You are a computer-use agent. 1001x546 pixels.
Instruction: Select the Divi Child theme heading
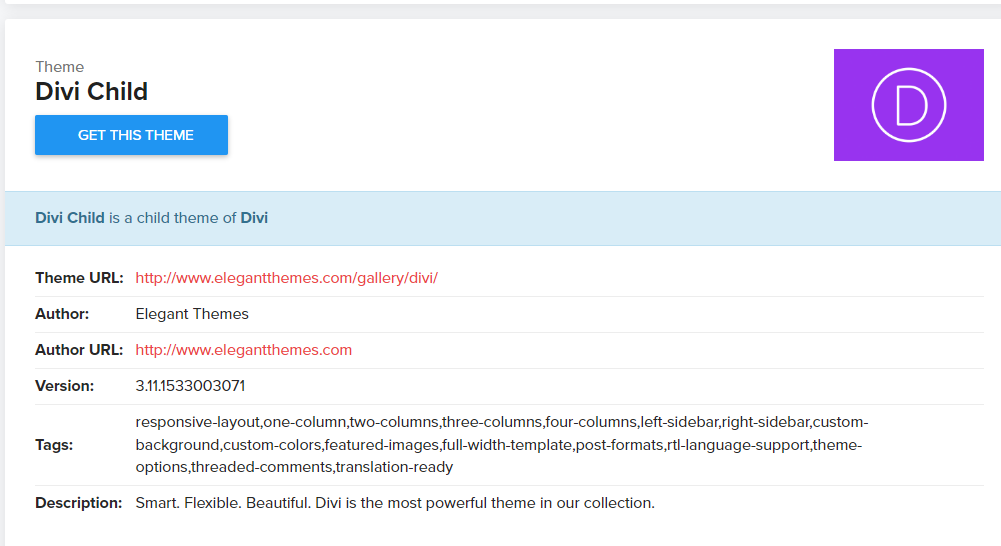(x=91, y=91)
